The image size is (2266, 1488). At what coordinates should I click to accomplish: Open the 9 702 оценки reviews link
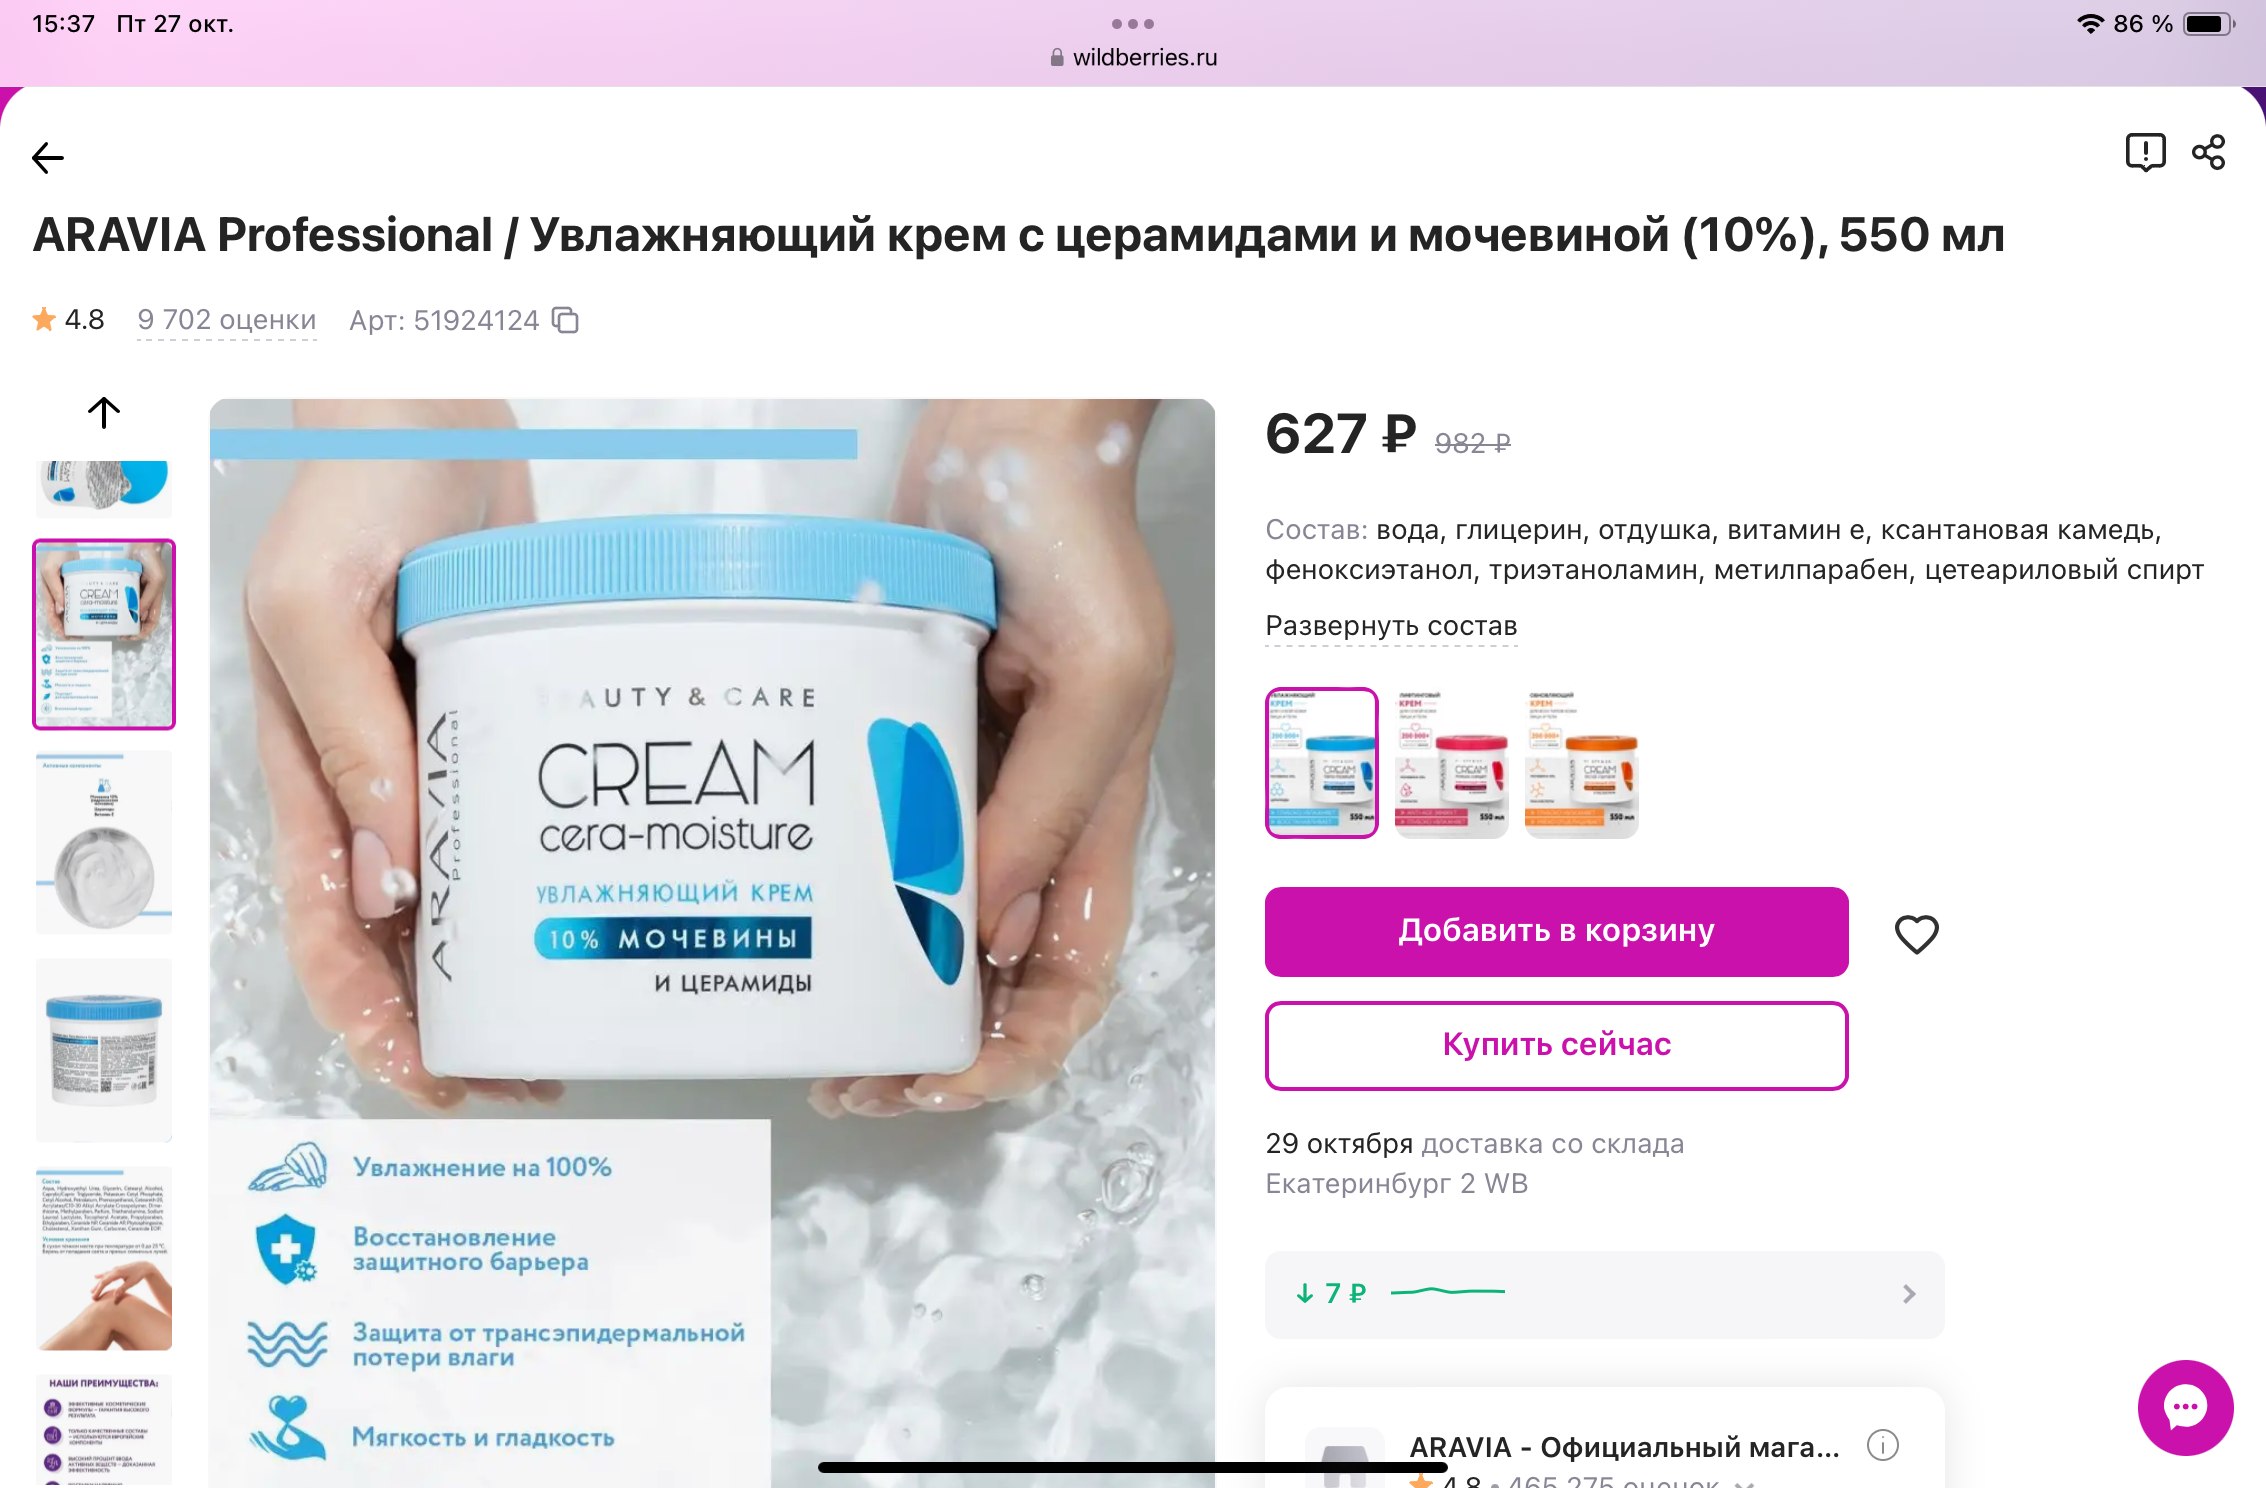[x=226, y=320]
